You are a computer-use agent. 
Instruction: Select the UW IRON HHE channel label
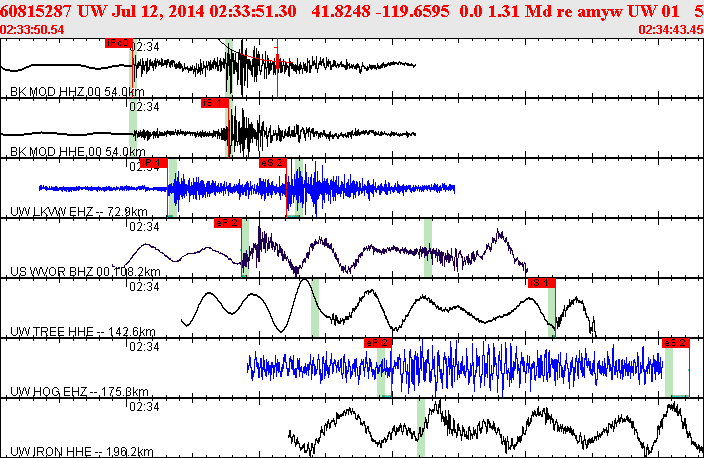pos(81,452)
